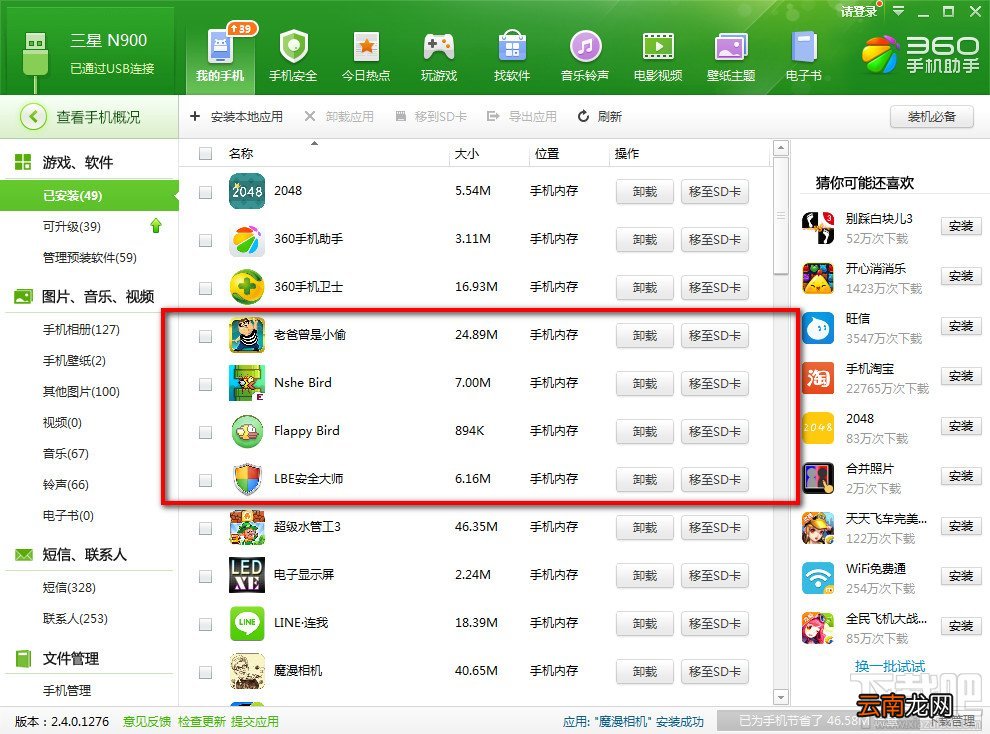Select the Flappy Bird checkbox
990x734 pixels.
205,432
